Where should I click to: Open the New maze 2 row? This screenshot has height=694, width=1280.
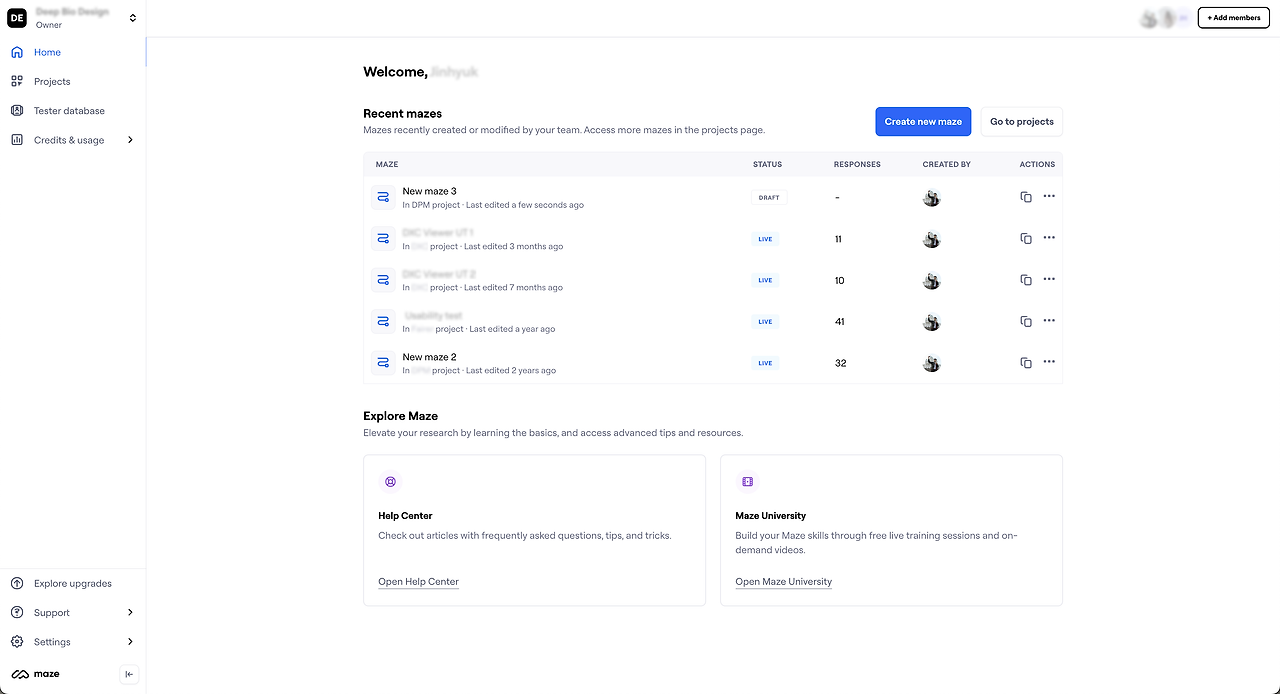pos(430,357)
